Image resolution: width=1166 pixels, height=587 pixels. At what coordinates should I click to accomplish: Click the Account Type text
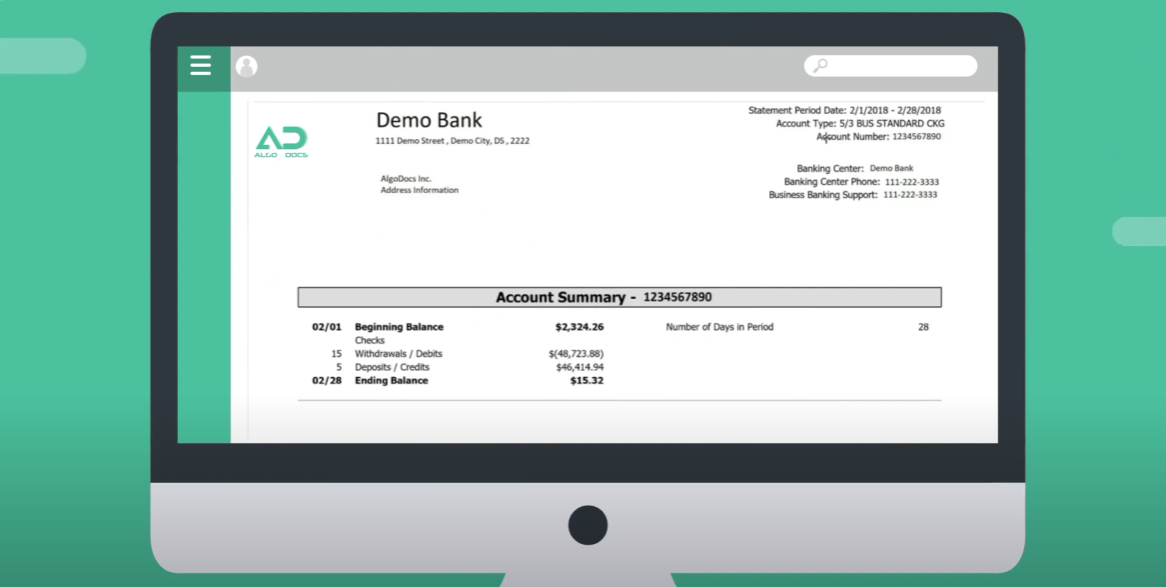pos(859,123)
